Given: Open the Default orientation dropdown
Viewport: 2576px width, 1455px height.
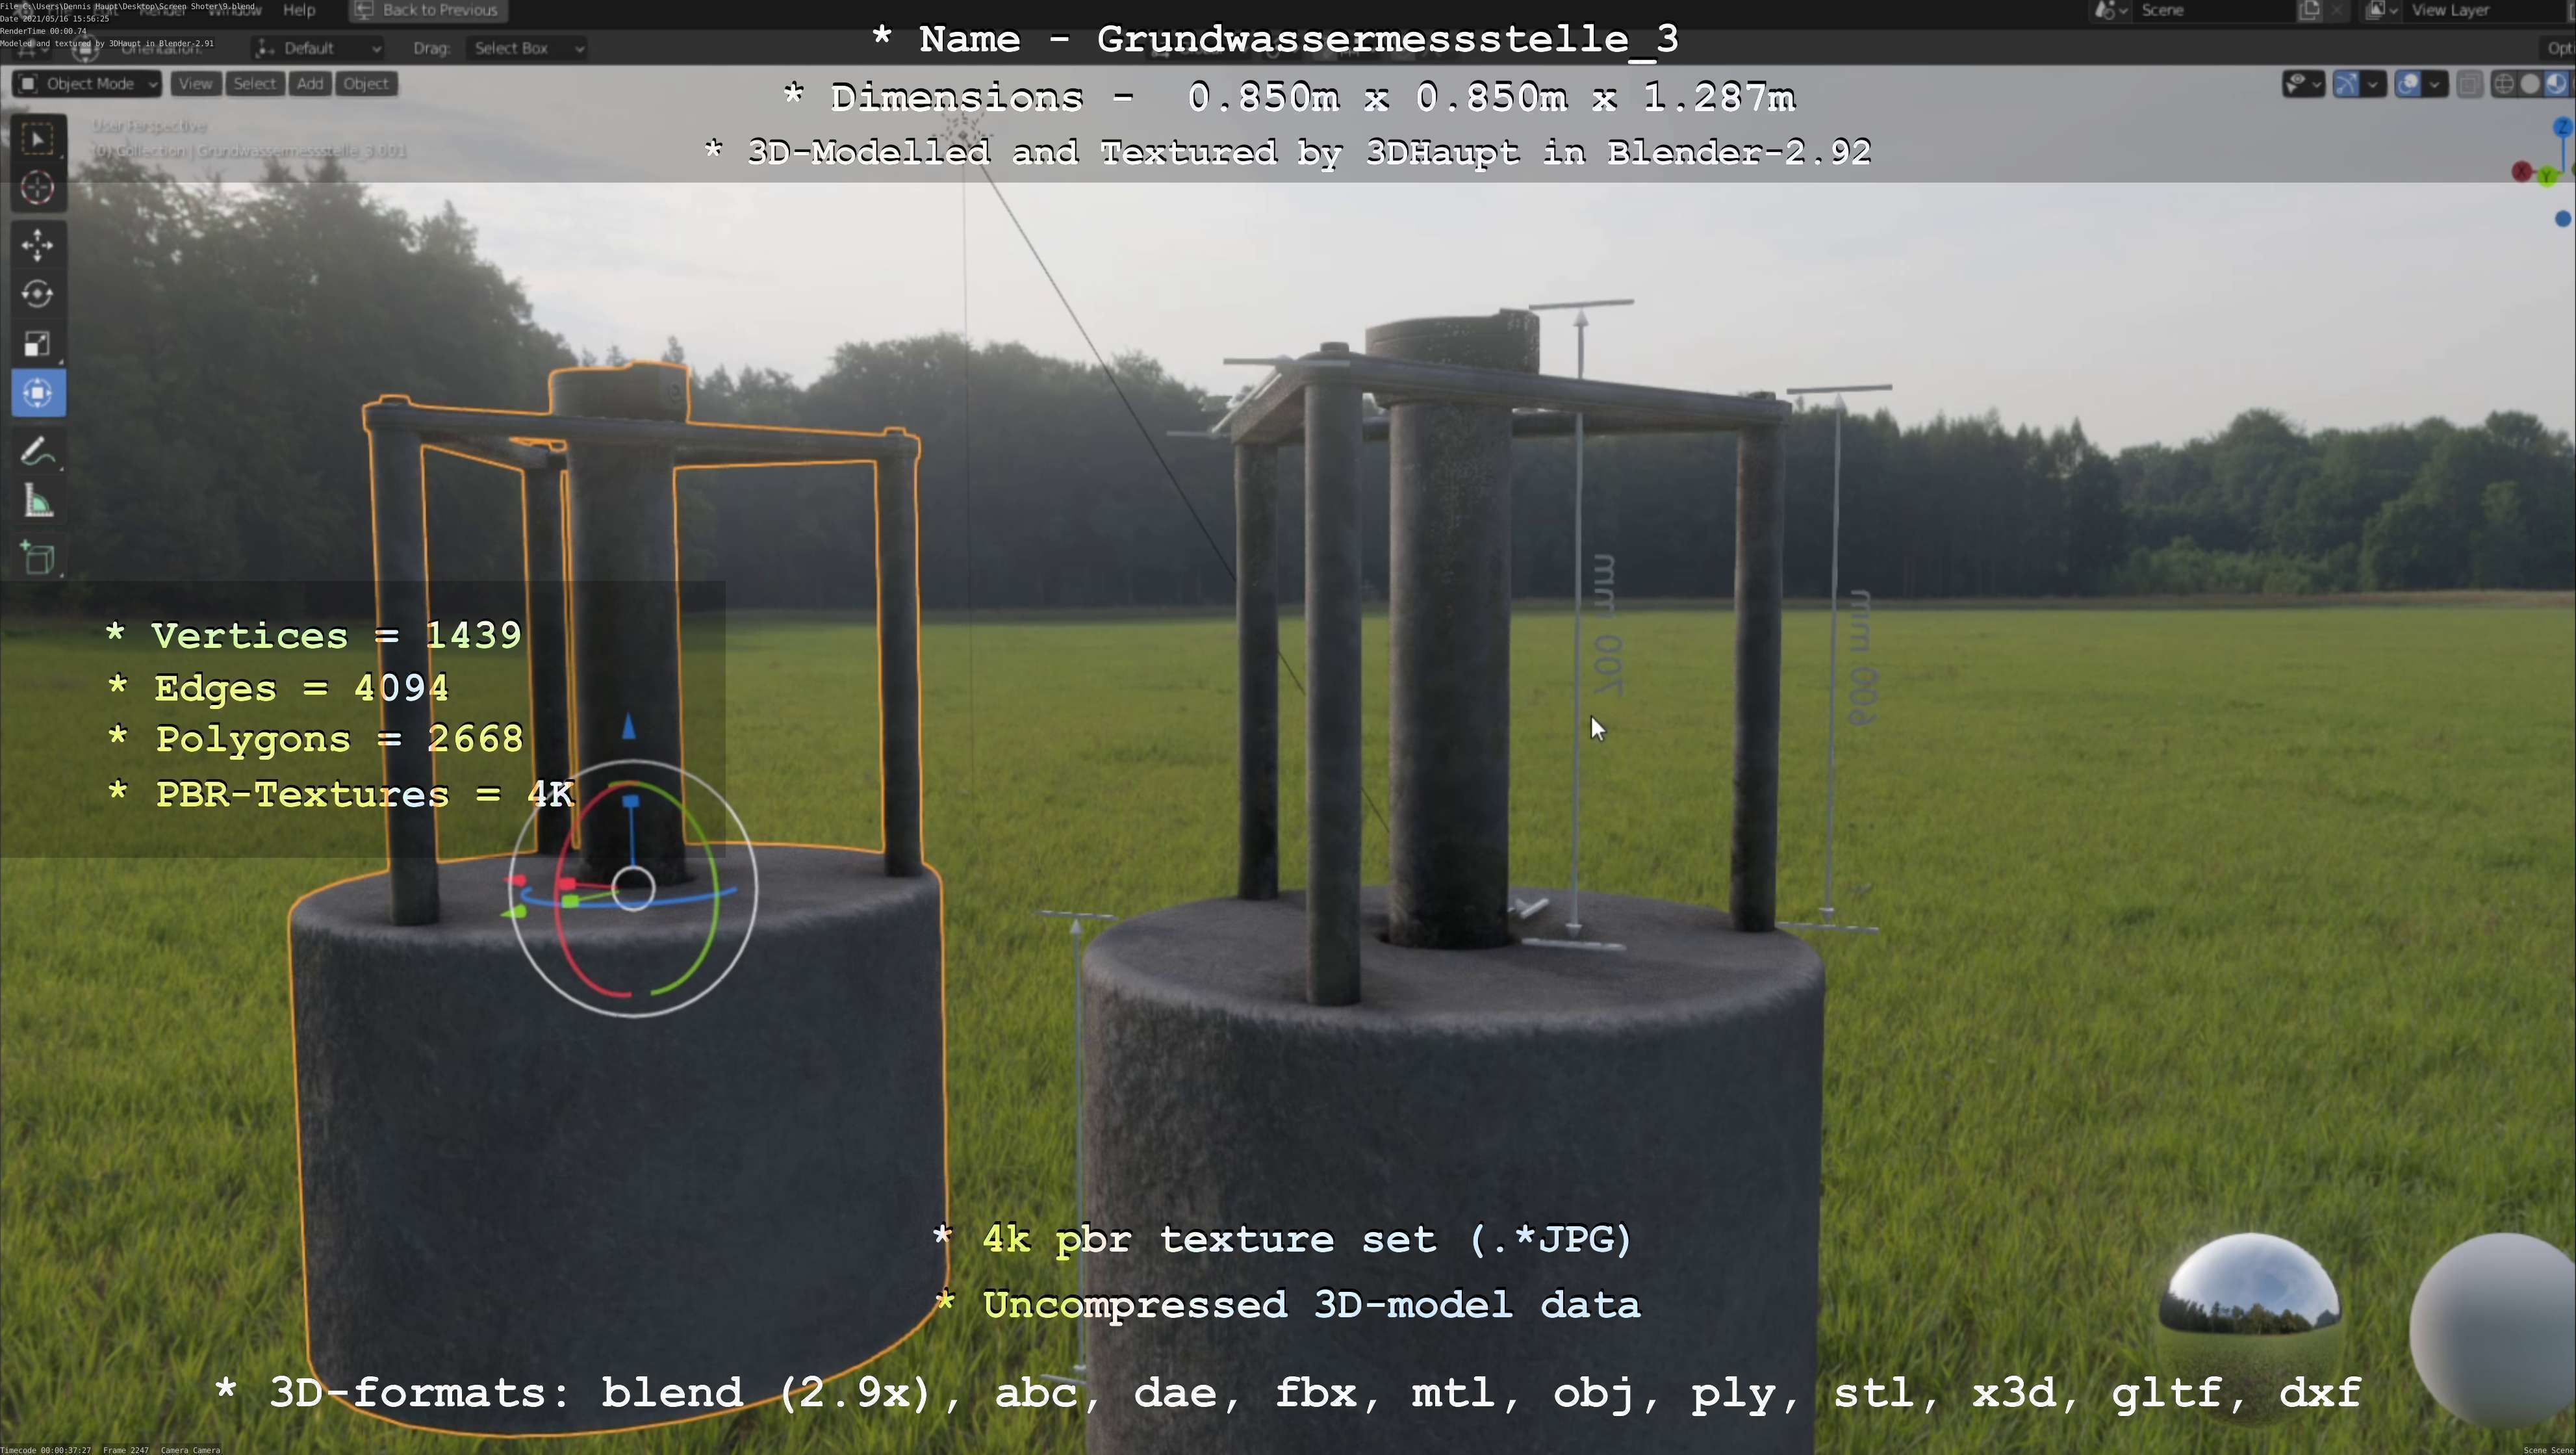Looking at the screenshot, I should [x=318, y=48].
